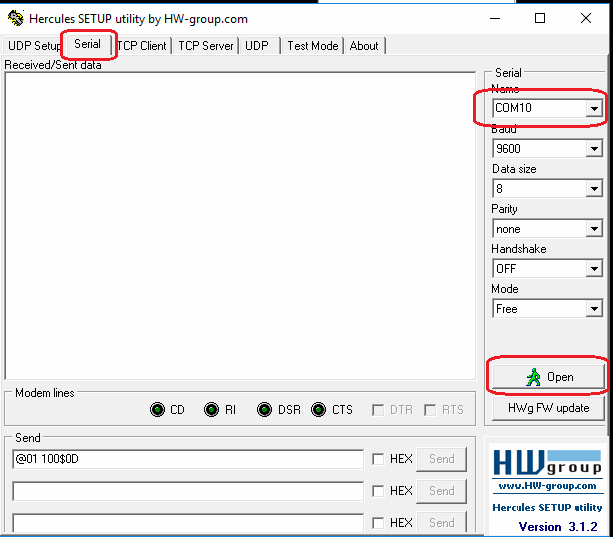Click the HWg FW update button
The image size is (613, 537).
(x=548, y=408)
